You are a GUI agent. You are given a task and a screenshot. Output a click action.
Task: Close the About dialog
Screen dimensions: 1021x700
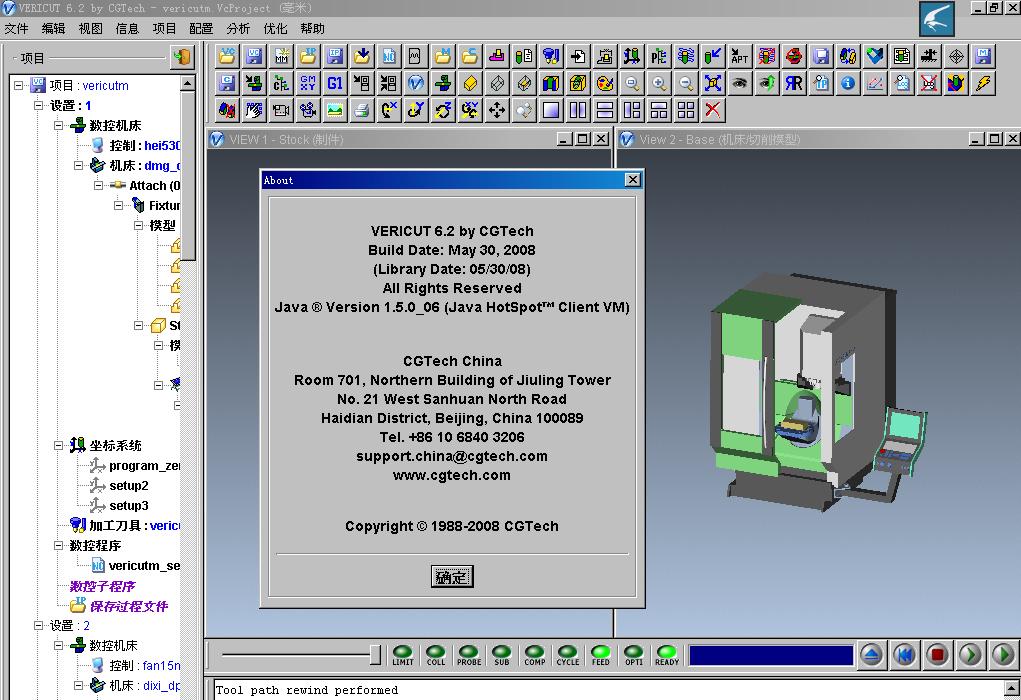pyautogui.click(x=632, y=180)
